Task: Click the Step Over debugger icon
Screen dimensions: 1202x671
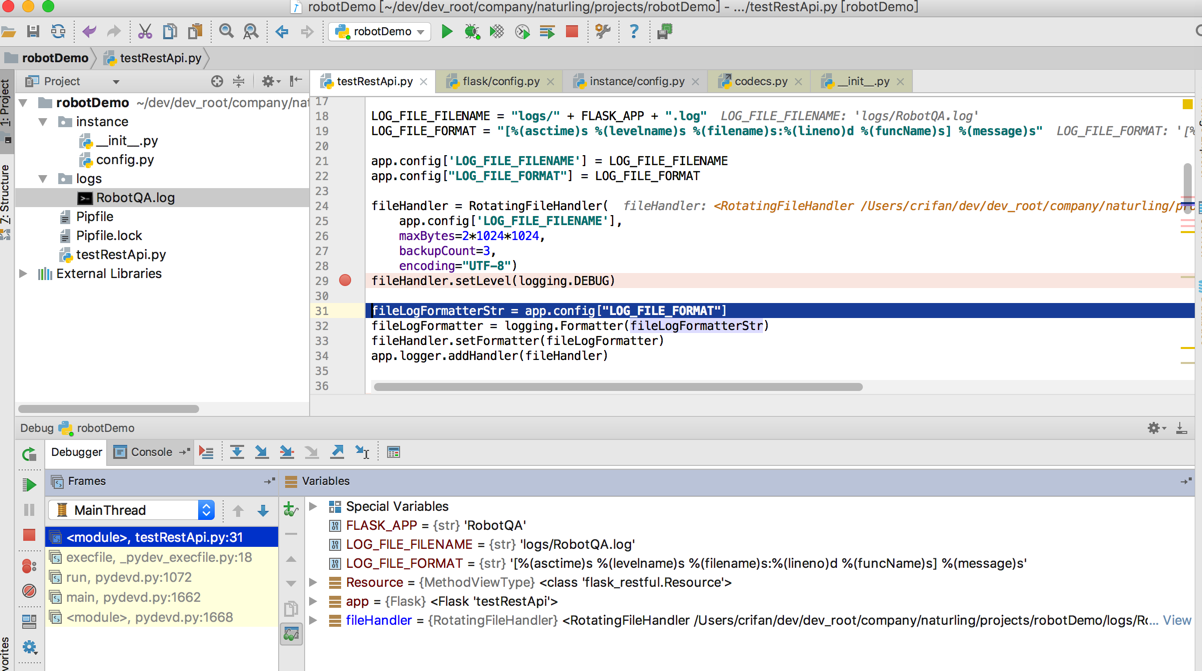Action: pyautogui.click(x=237, y=453)
